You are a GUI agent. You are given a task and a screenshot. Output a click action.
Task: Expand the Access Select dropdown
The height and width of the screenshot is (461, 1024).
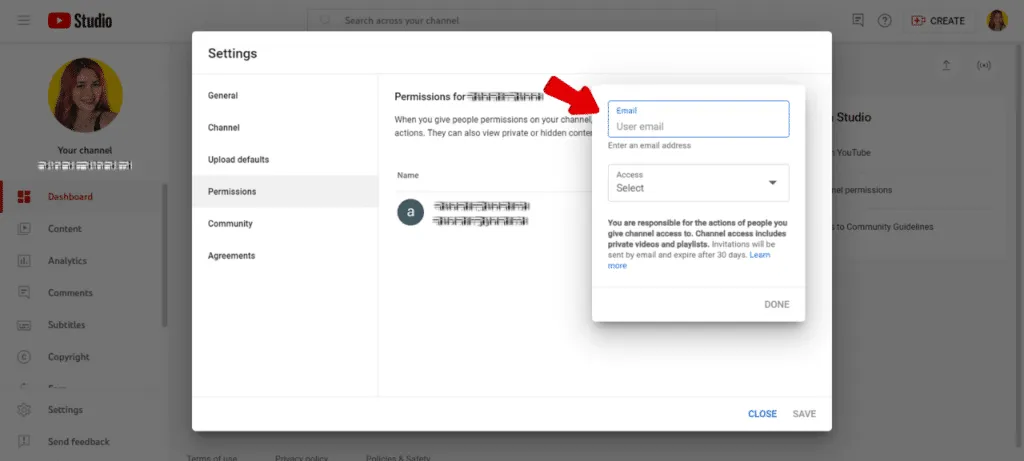coord(698,183)
